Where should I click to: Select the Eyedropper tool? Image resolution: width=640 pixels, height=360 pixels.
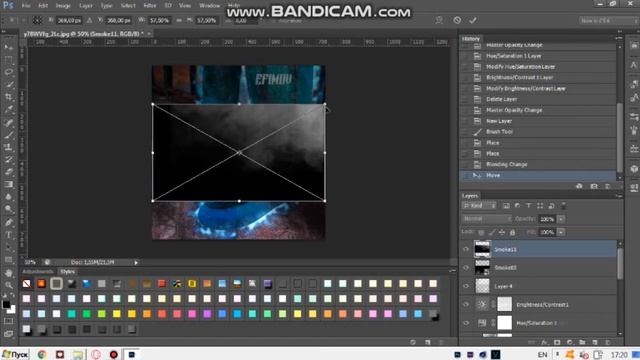tap(9, 110)
